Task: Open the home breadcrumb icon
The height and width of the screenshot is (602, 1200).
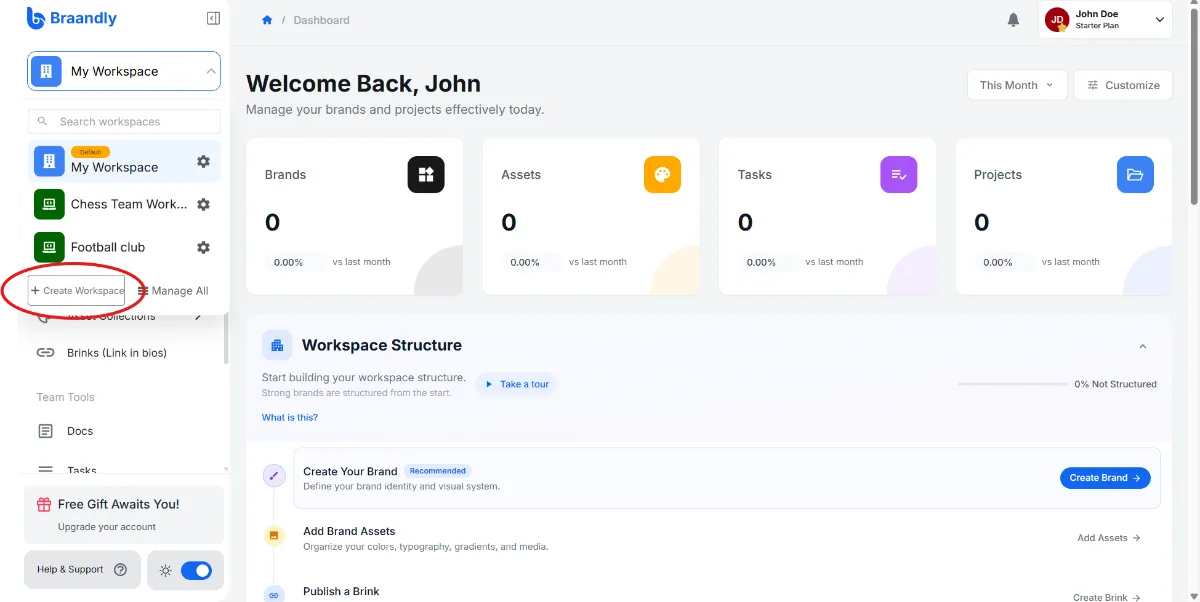Action: (267, 20)
